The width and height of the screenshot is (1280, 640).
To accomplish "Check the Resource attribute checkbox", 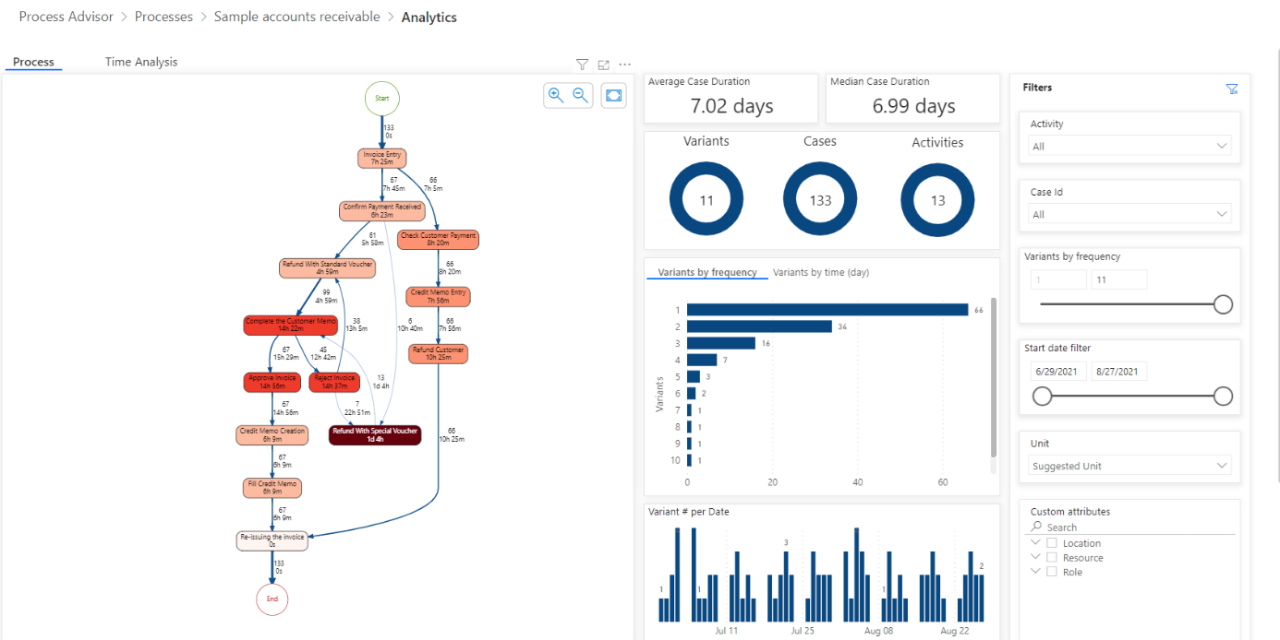I will pyautogui.click(x=1051, y=557).
